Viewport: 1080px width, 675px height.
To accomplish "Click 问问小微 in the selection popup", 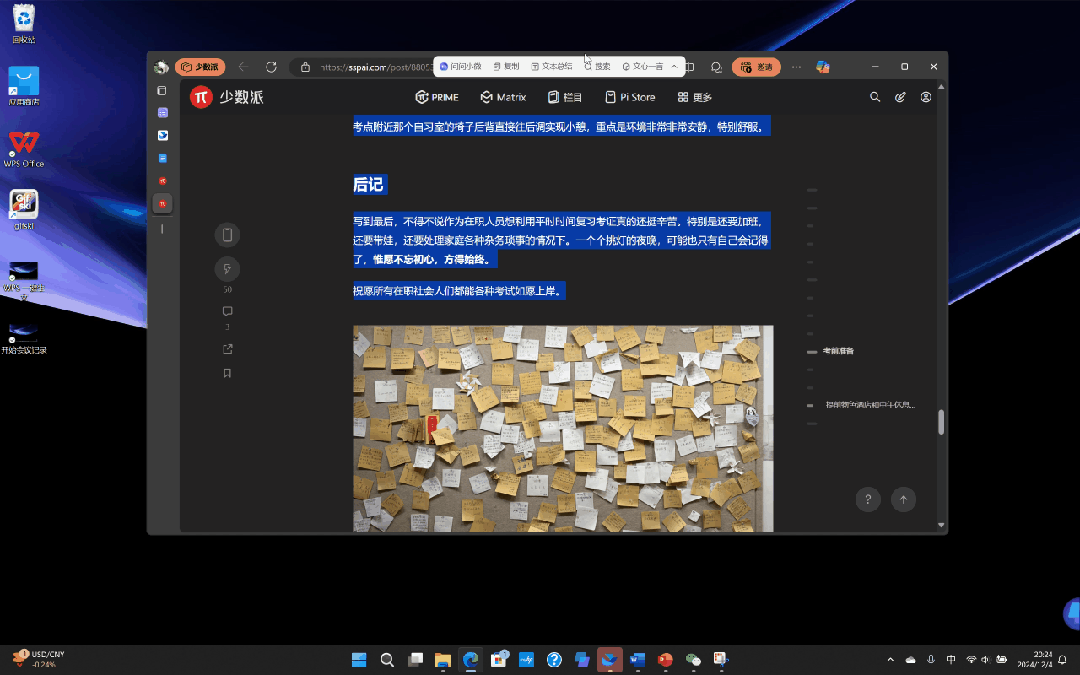I will click(x=461, y=67).
